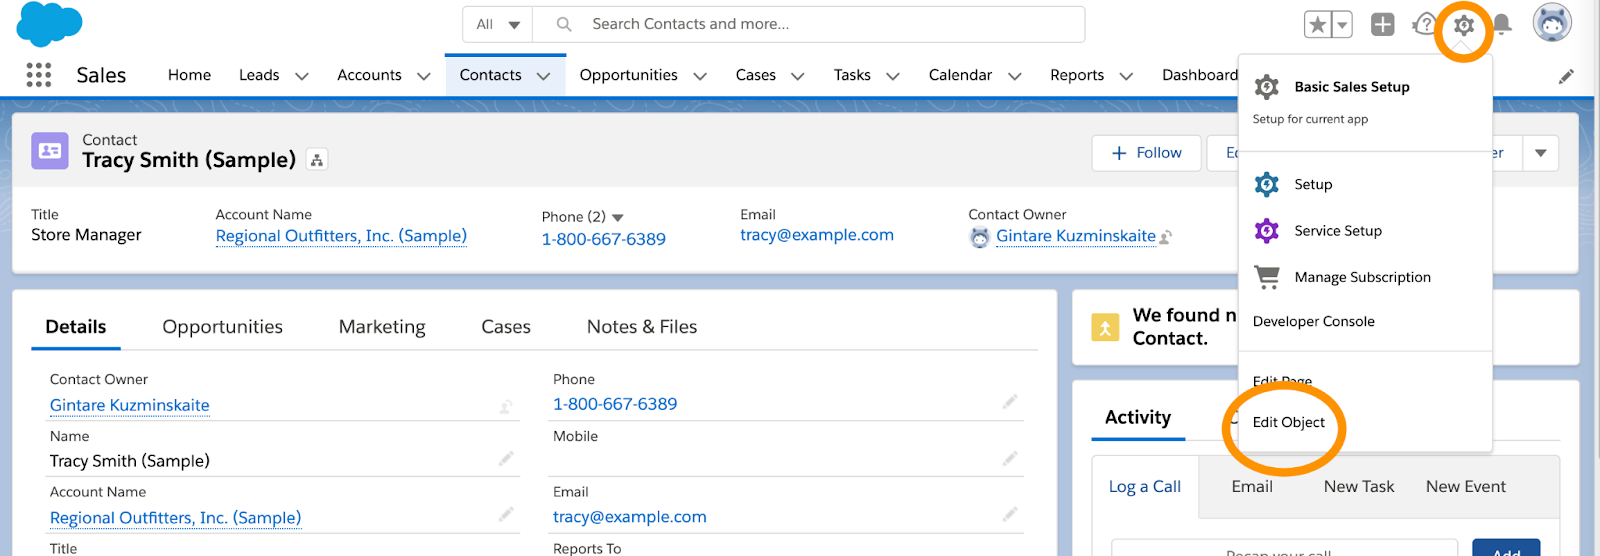
Task: Click Store Manager title value
Action: 86,235
